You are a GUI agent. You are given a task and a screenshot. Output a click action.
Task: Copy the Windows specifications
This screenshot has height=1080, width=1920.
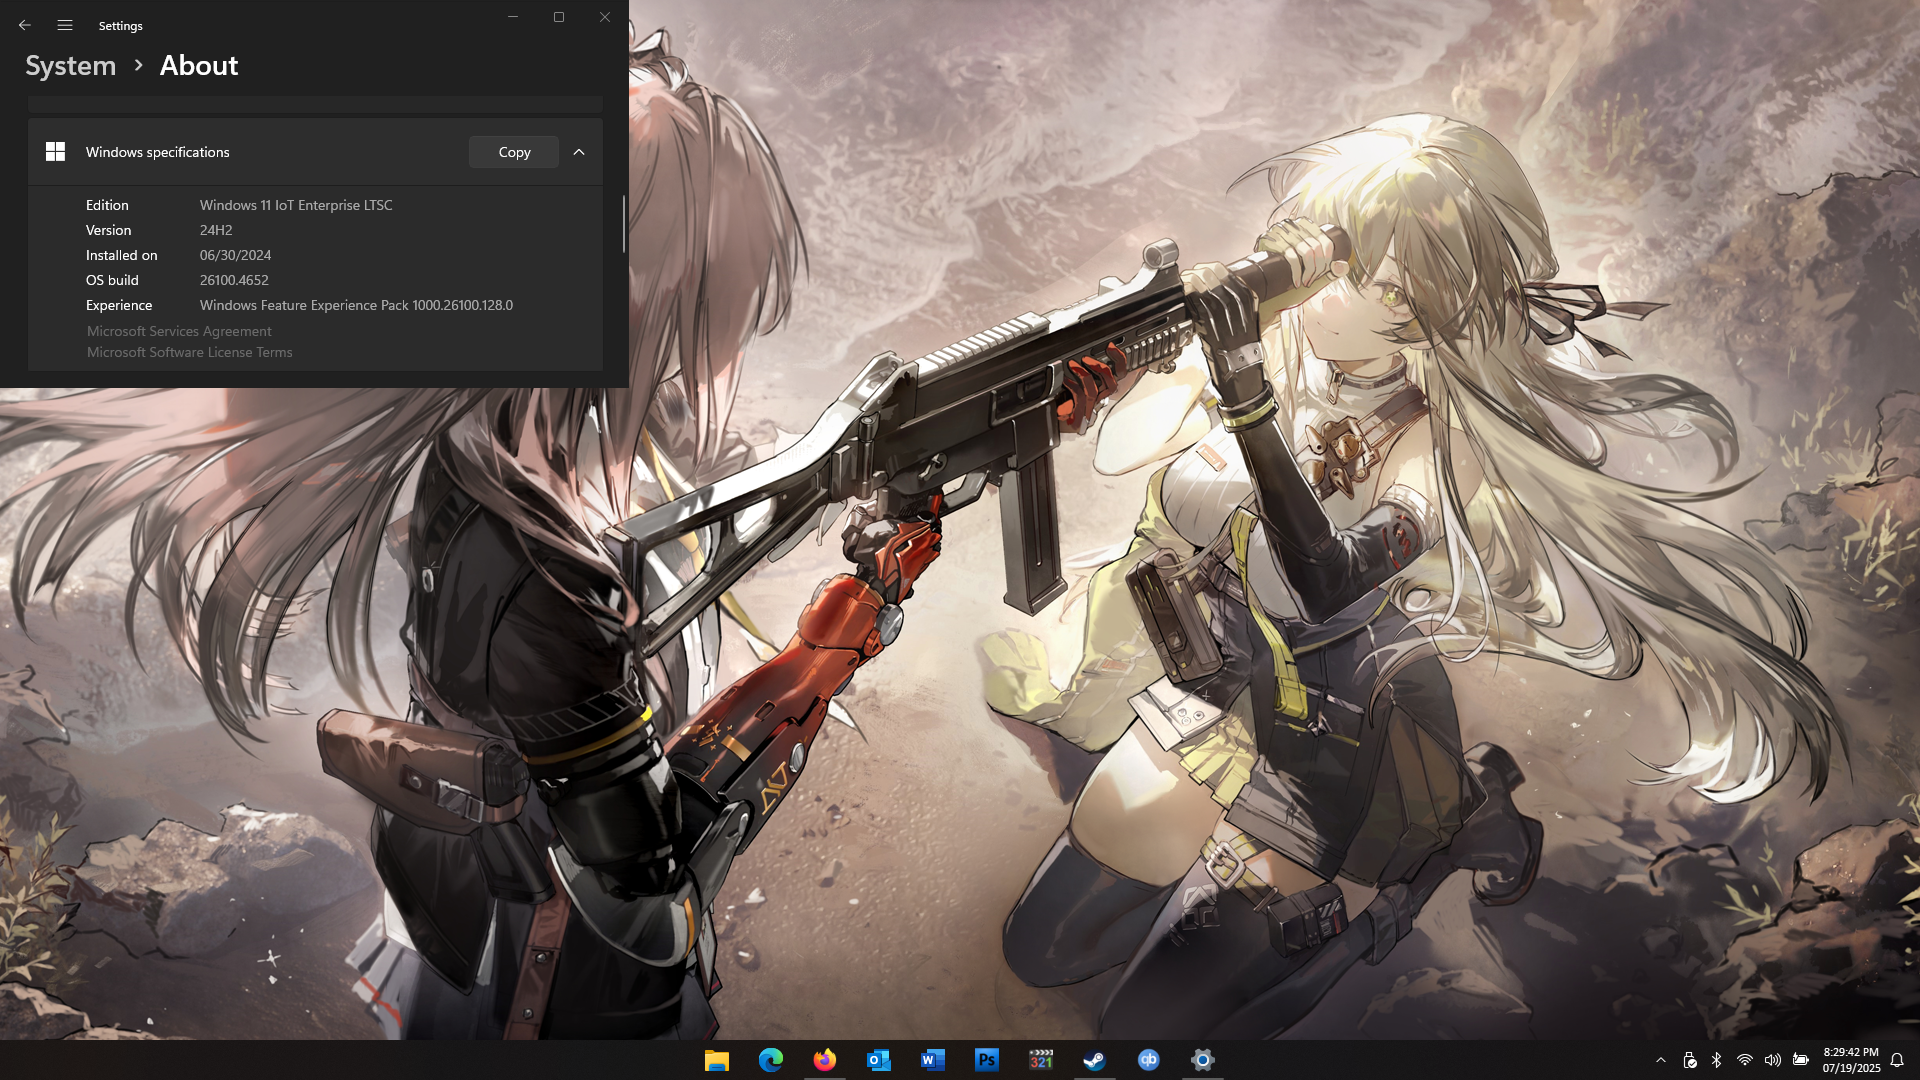[514, 152]
